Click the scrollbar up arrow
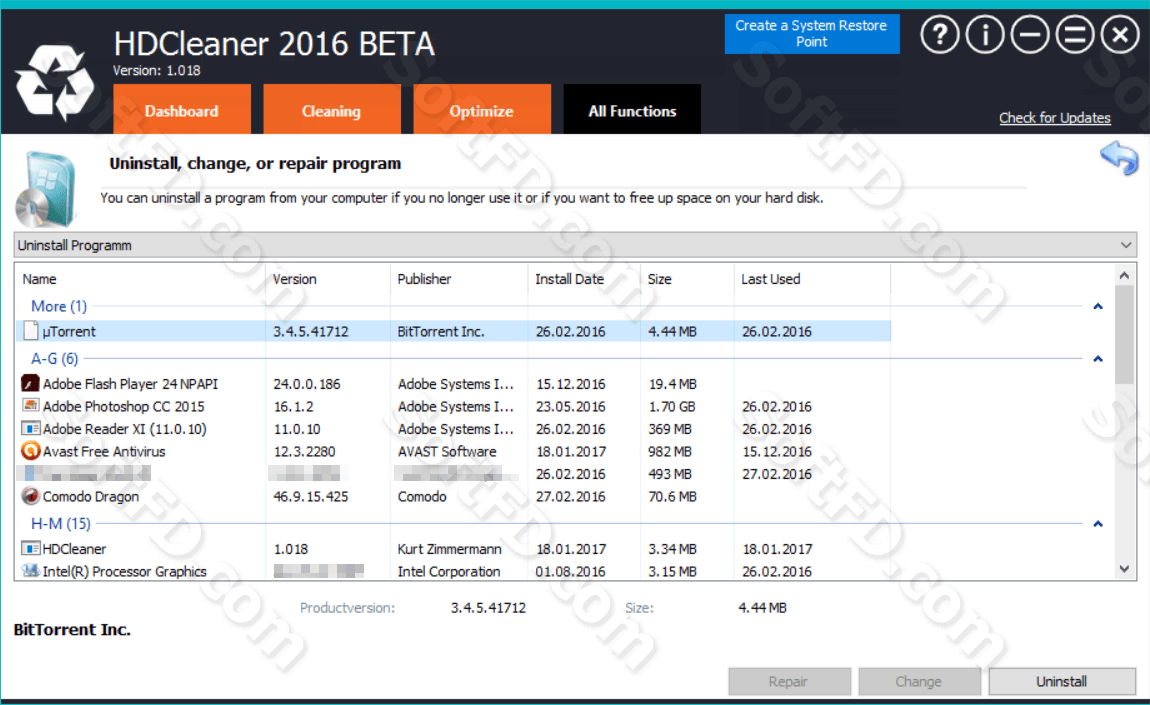Screen dimensions: 1150x705 pos(1124,276)
